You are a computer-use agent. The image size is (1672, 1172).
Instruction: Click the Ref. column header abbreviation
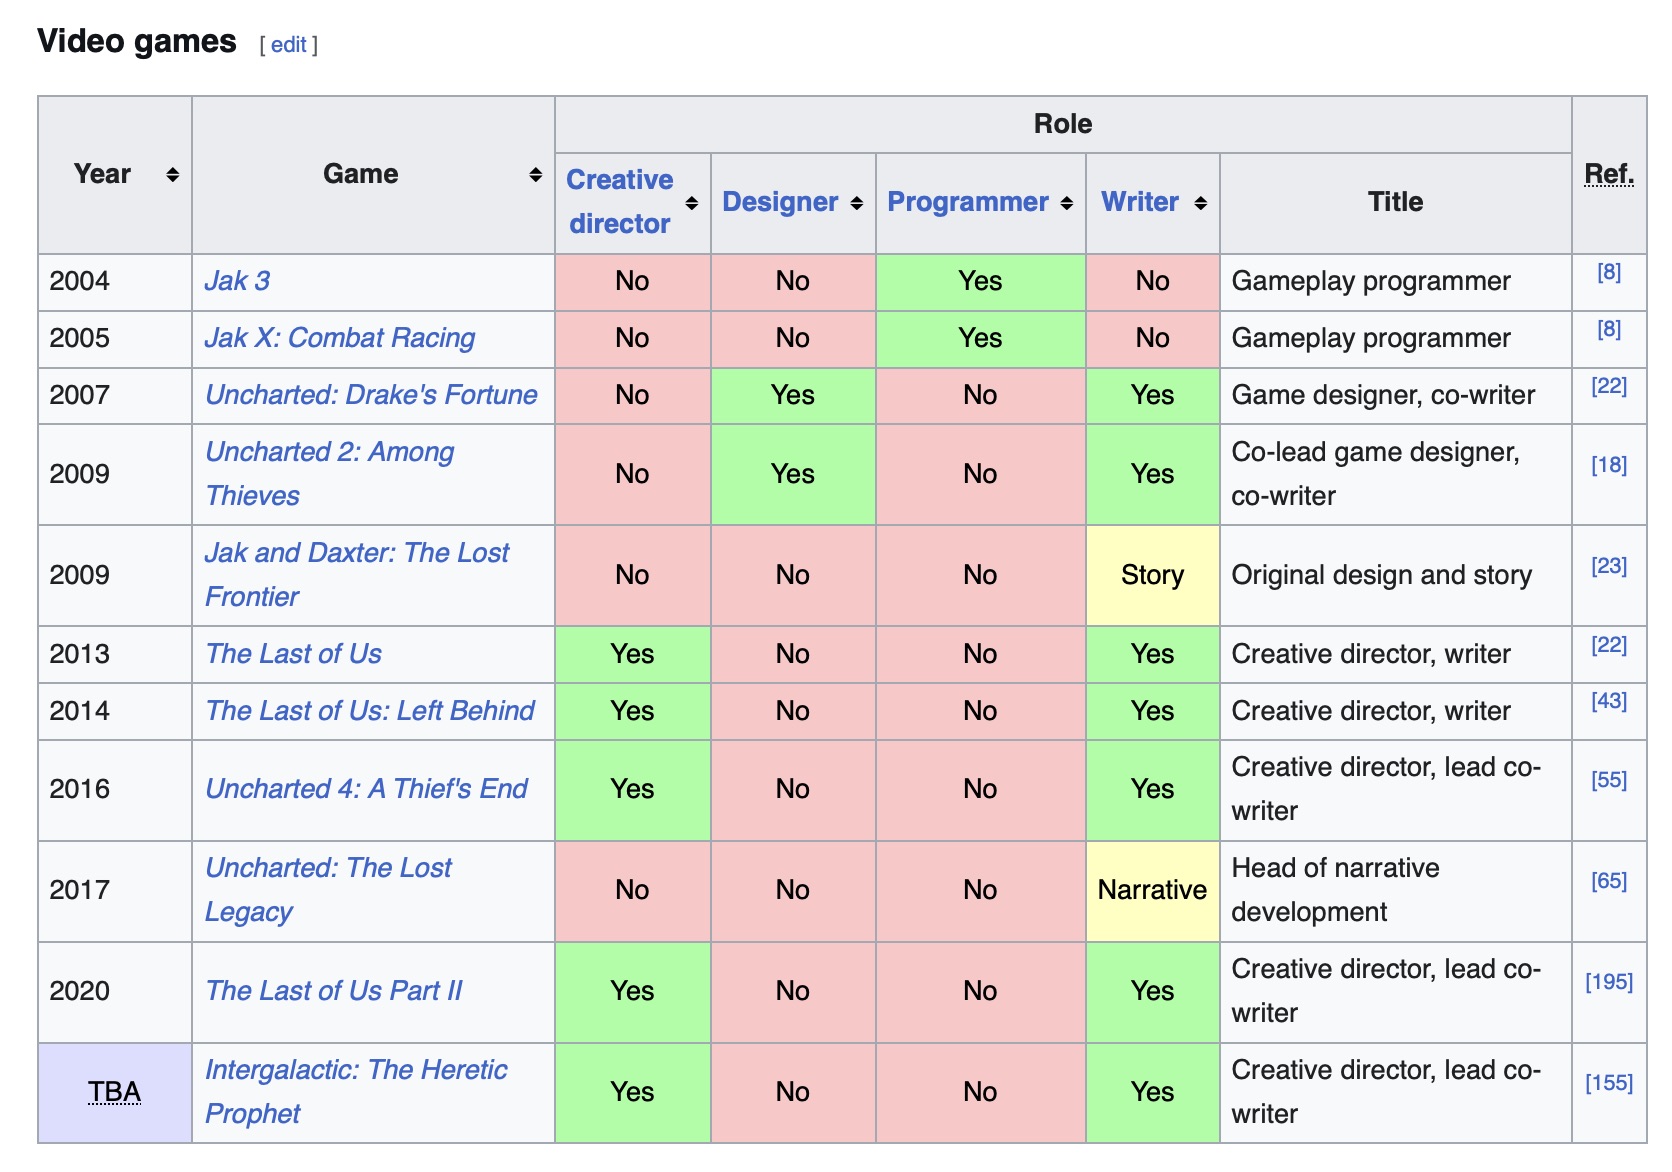(x=1609, y=174)
